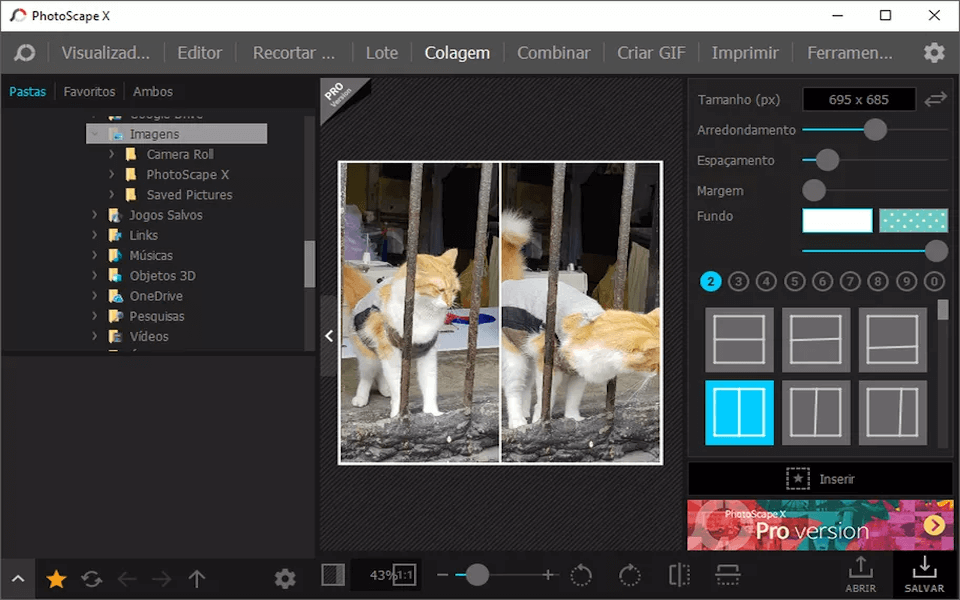The width and height of the screenshot is (960, 600).
Task: Switch to Favoritos folder tab
Action: pos(89,92)
